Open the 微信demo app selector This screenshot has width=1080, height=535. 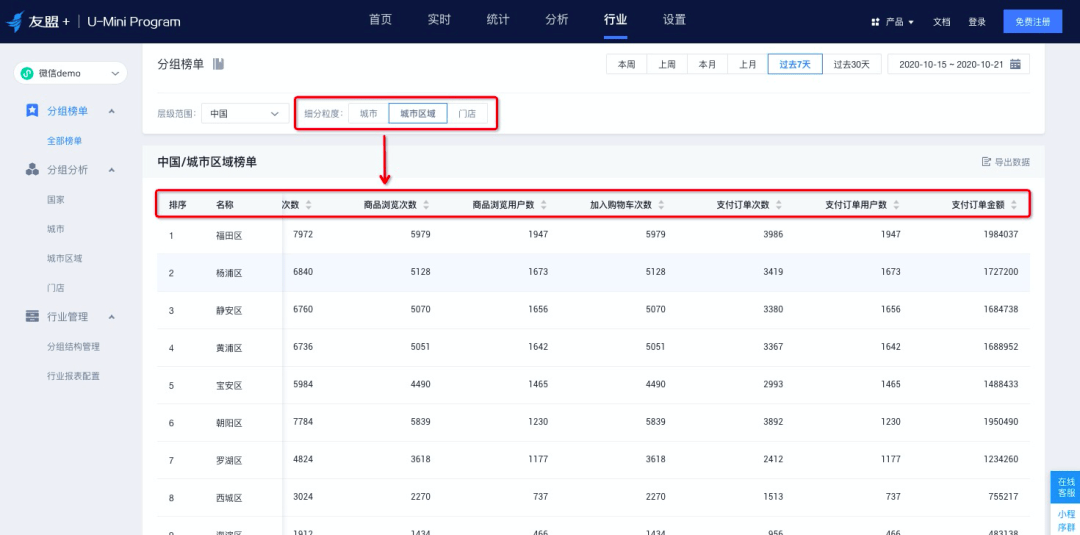tap(70, 73)
